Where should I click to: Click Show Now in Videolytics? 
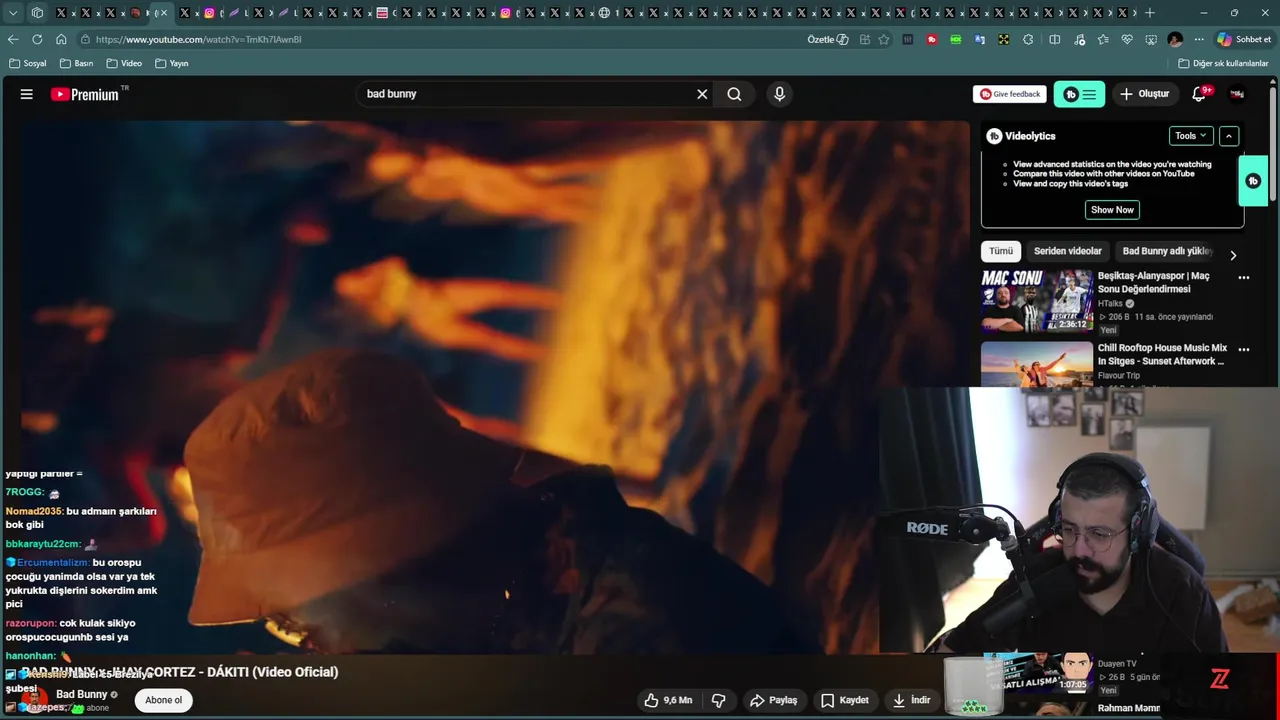[1112, 210]
